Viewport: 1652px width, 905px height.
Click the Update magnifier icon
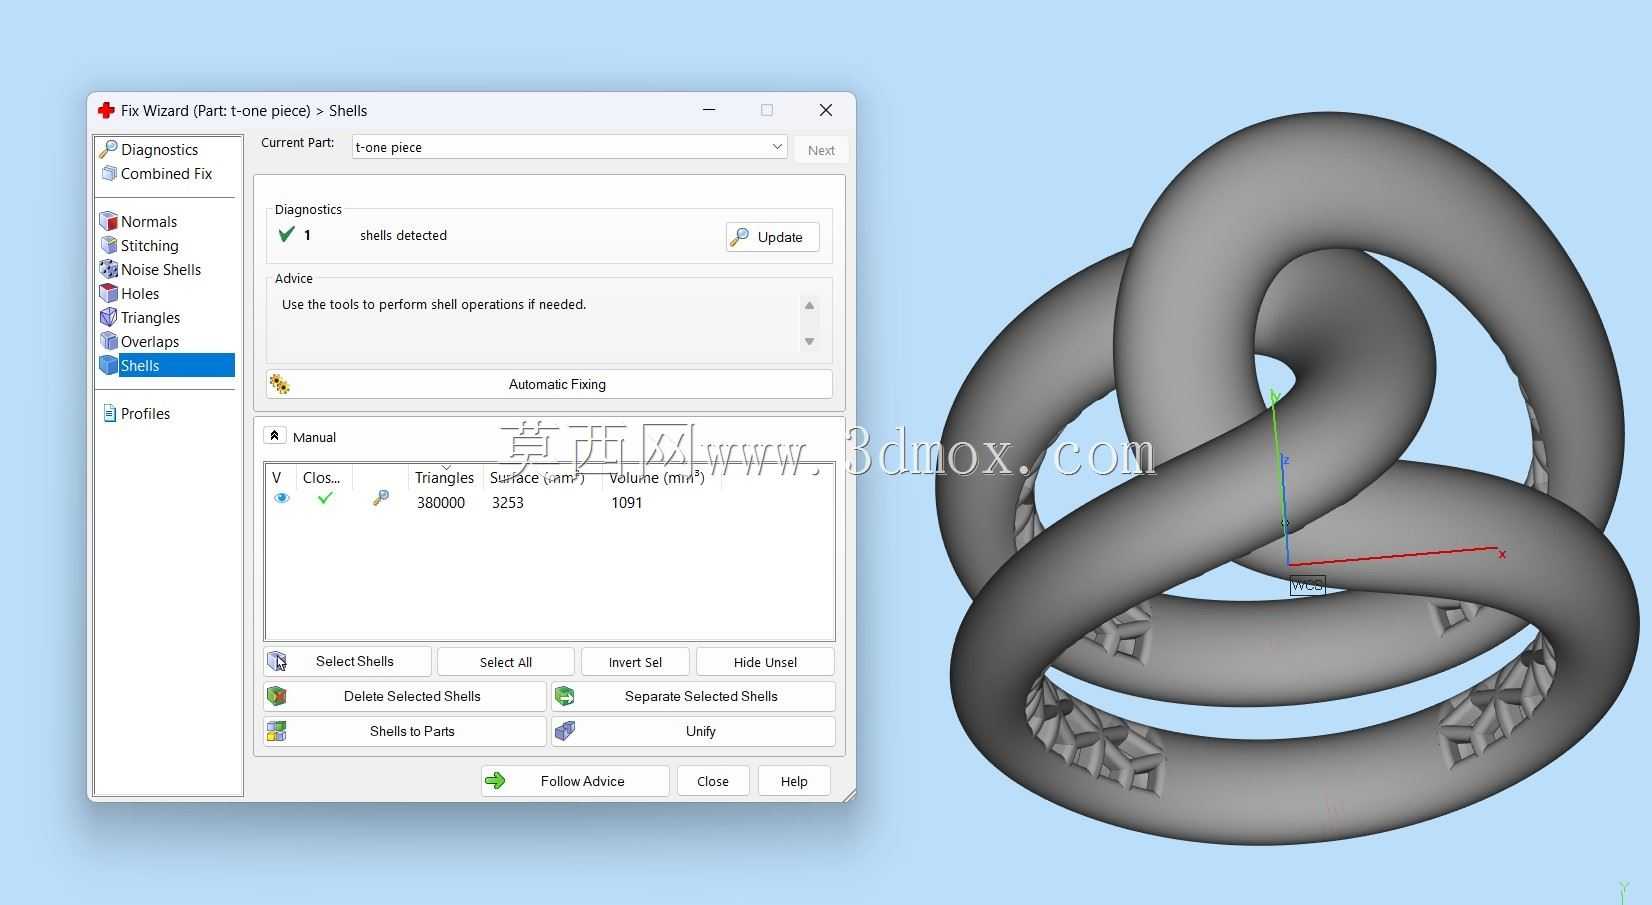(x=740, y=237)
